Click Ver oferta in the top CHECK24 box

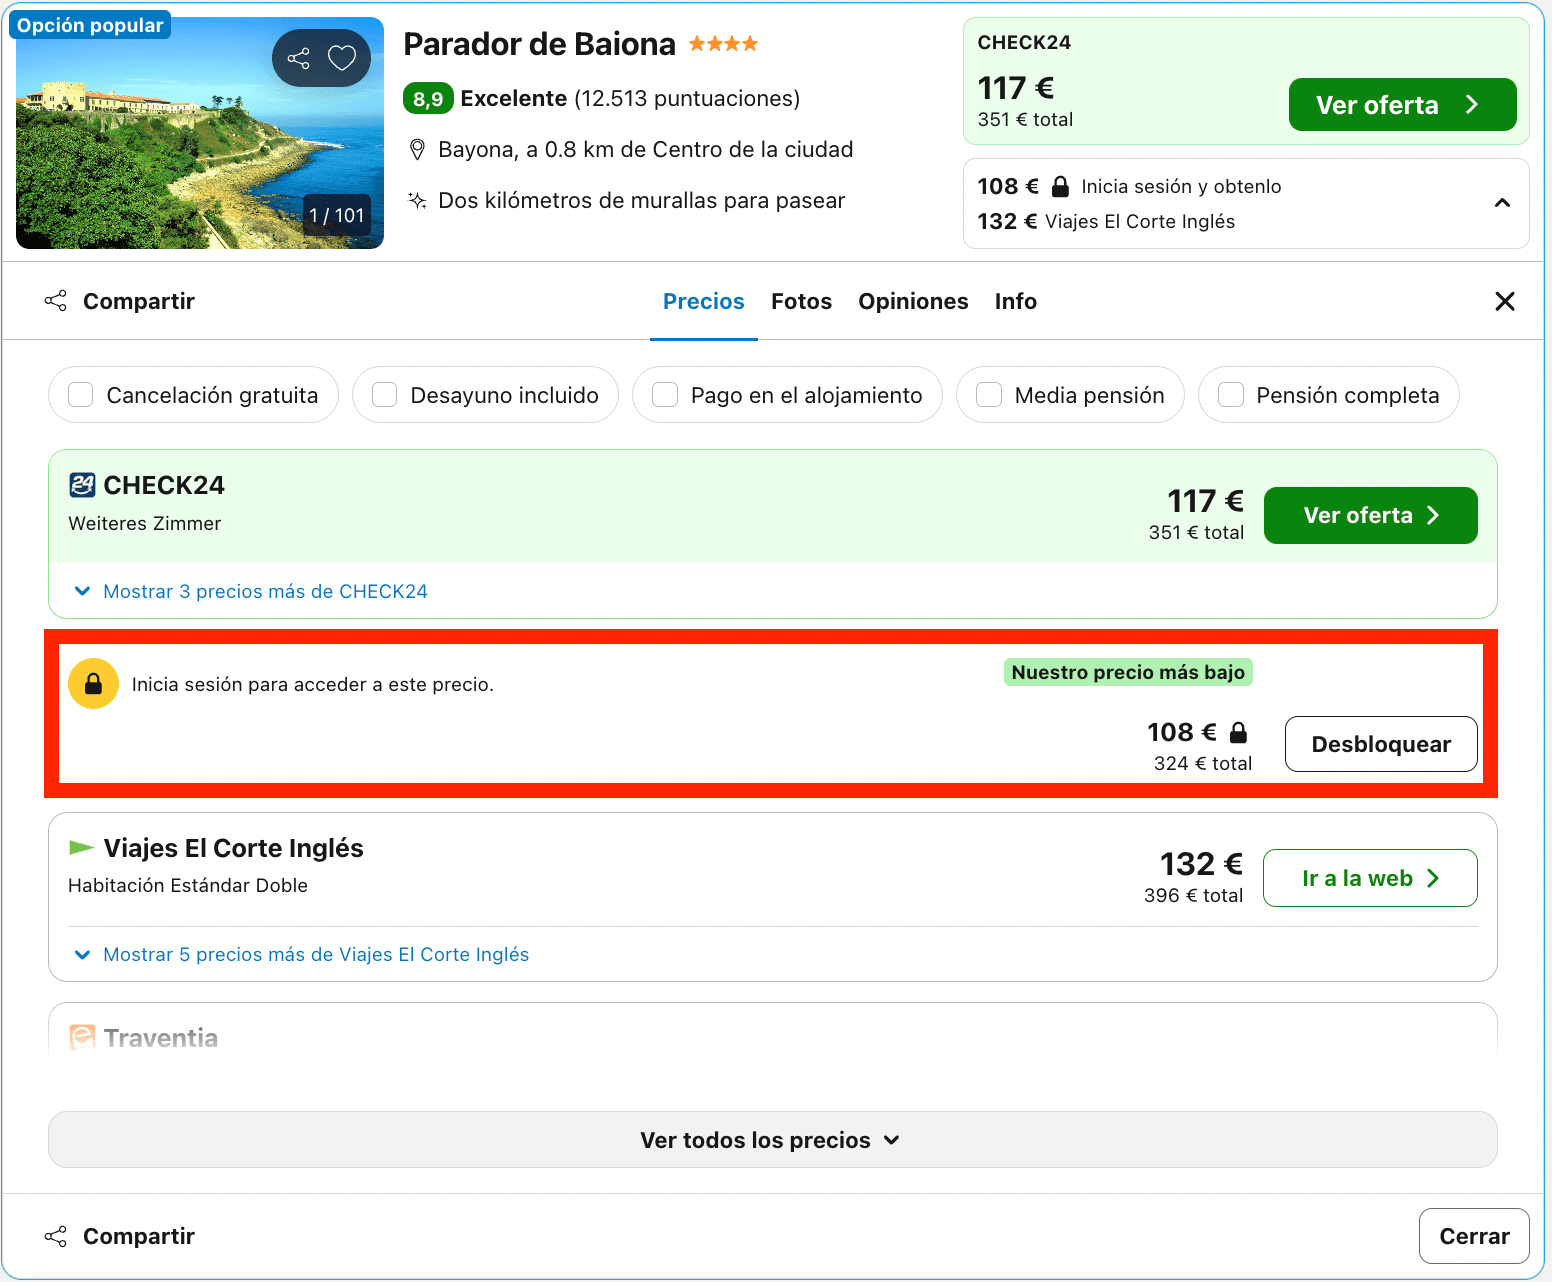pyautogui.click(x=1402, y=105)
